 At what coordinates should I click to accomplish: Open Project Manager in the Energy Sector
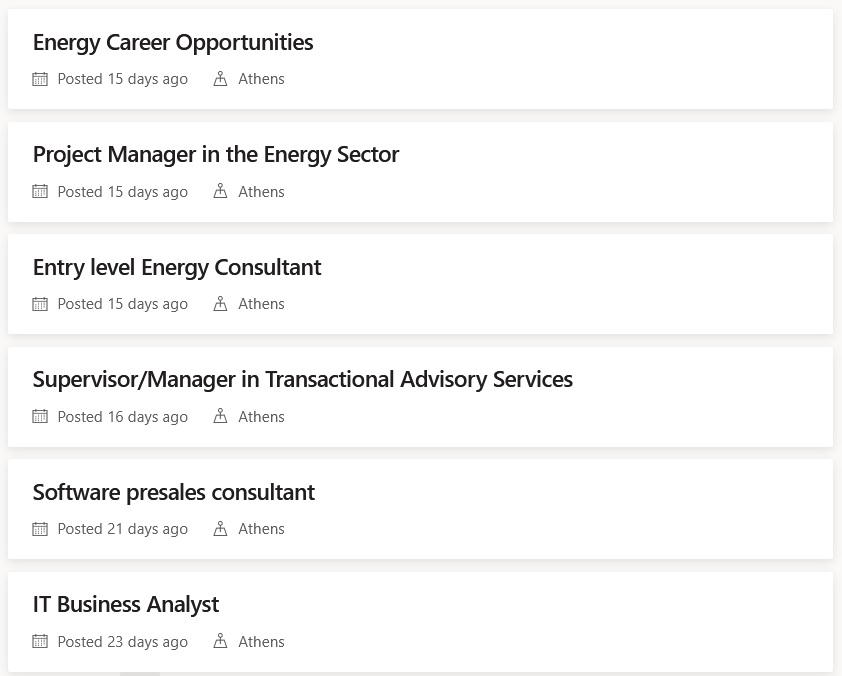click(216, 155)
